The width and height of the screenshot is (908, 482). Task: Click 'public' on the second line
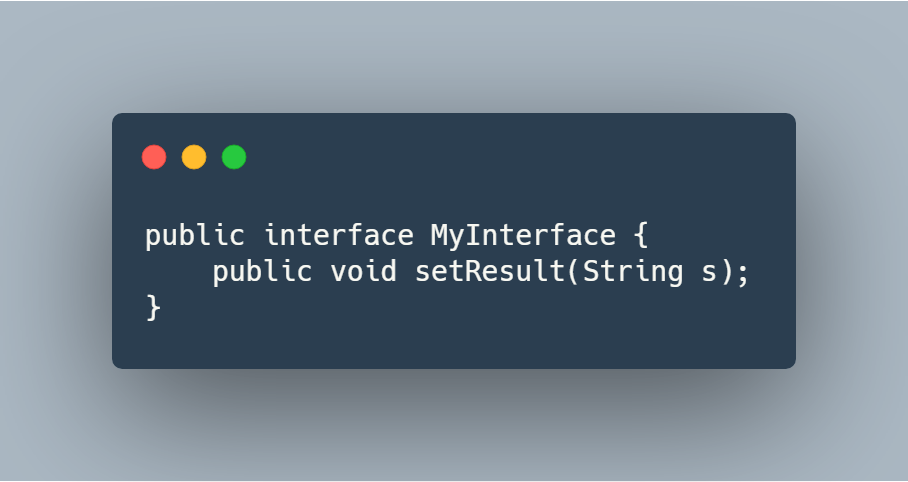coord(262,272)
